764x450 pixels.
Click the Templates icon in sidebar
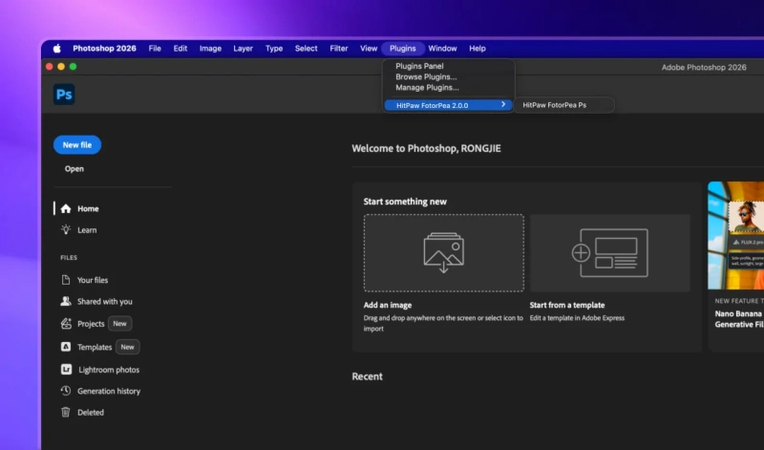66,347
